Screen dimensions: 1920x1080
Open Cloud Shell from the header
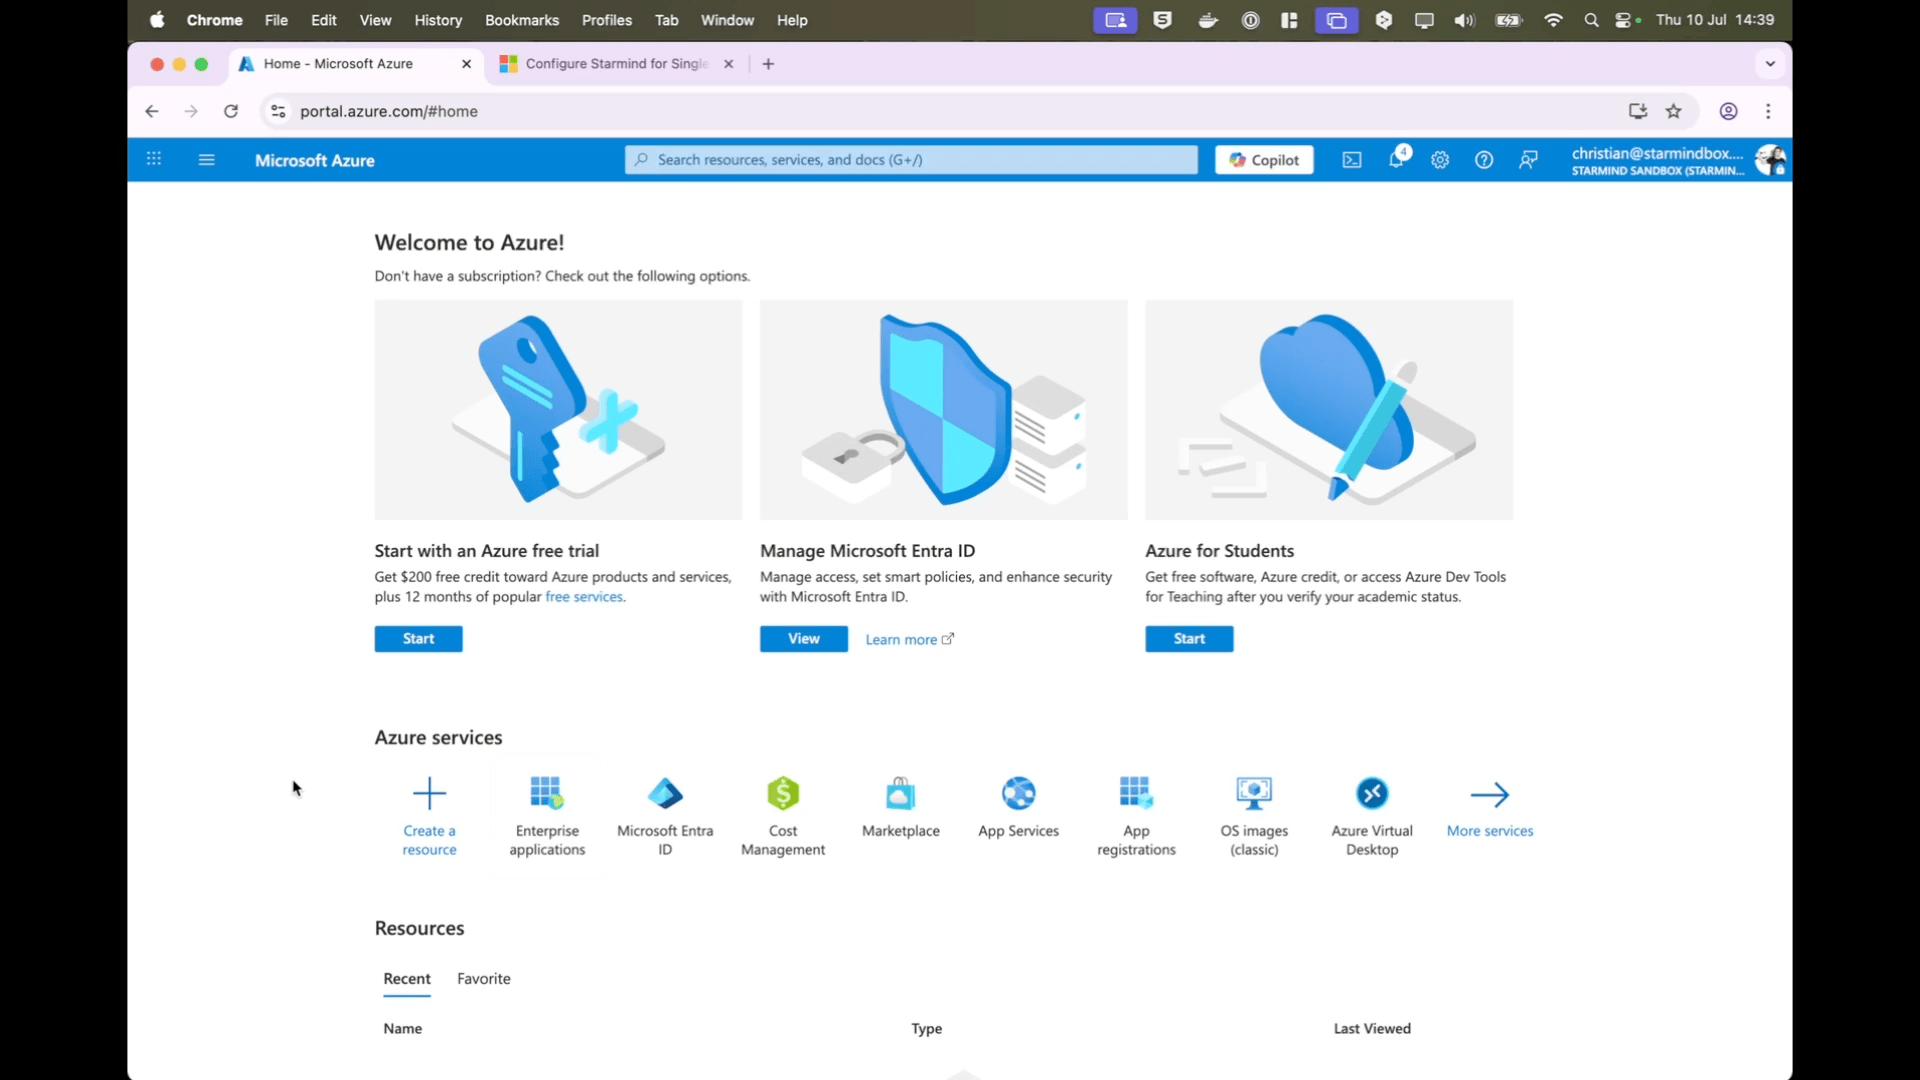point(1352,160)
